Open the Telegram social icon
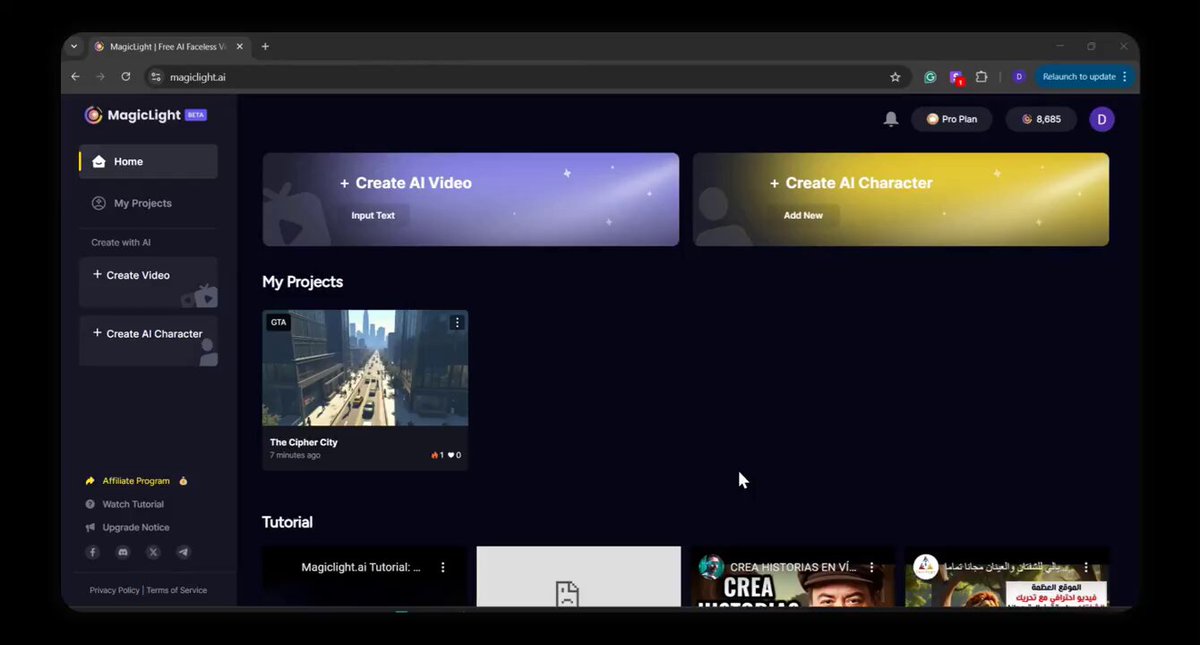The image size is (1200, 645). (x=183, y=552)
